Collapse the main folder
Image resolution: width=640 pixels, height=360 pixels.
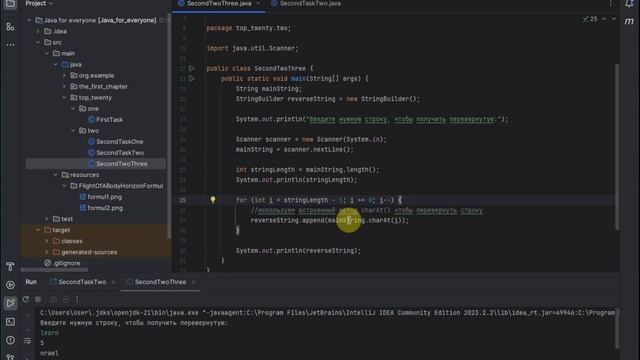click(47, 53)
